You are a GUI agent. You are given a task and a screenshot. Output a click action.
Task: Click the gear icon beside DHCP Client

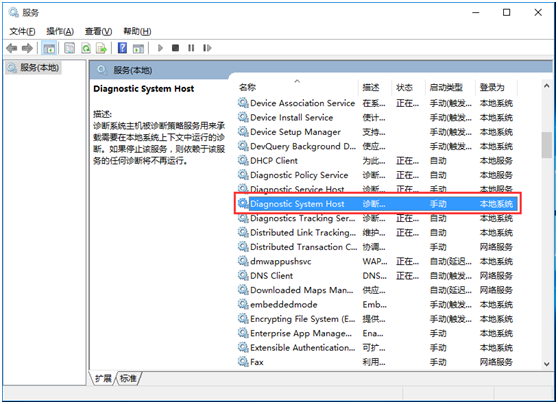pyautogui.click(x=243, y=161)
